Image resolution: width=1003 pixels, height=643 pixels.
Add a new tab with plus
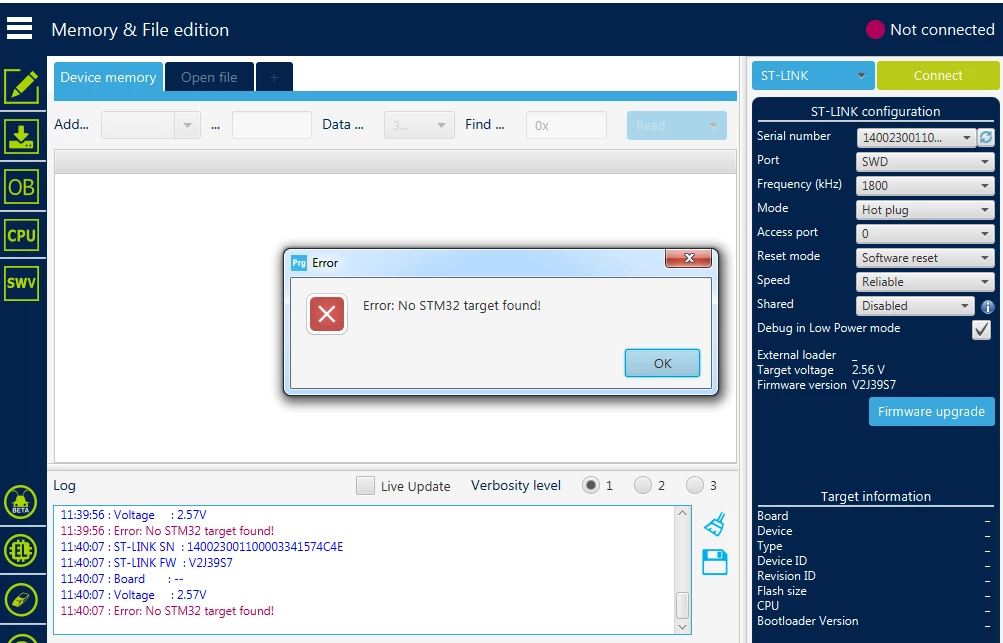pyautogui.click(x=274, y=77)
